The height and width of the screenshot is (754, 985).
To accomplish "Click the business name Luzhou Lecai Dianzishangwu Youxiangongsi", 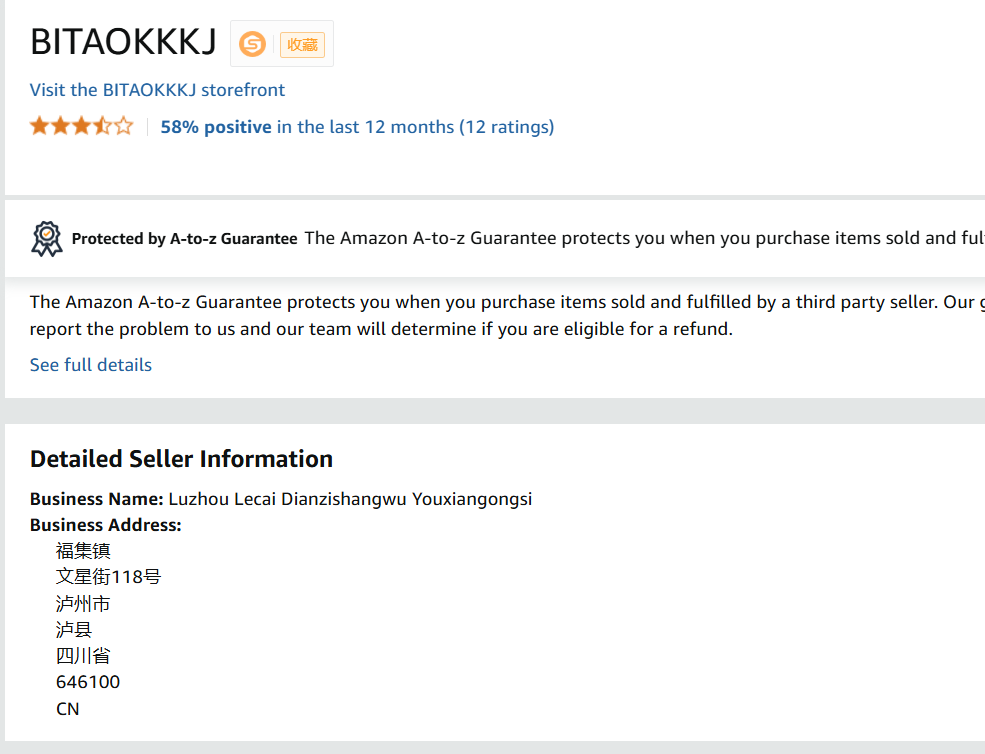I will 351,499.
